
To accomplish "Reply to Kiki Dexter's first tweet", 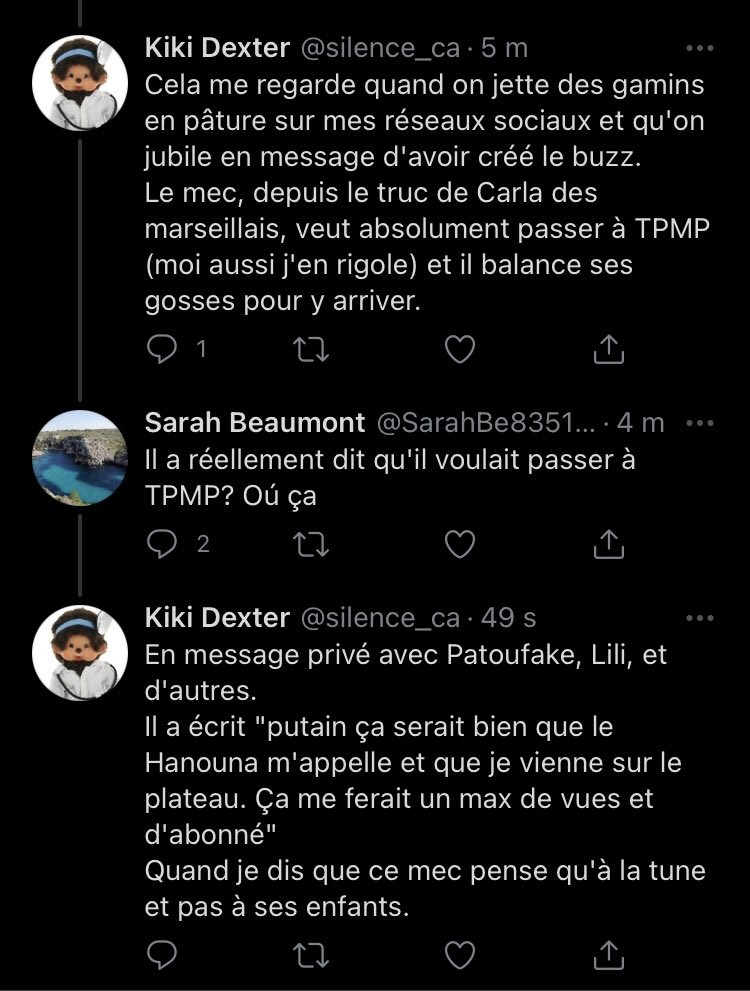I will pos(162,349).
